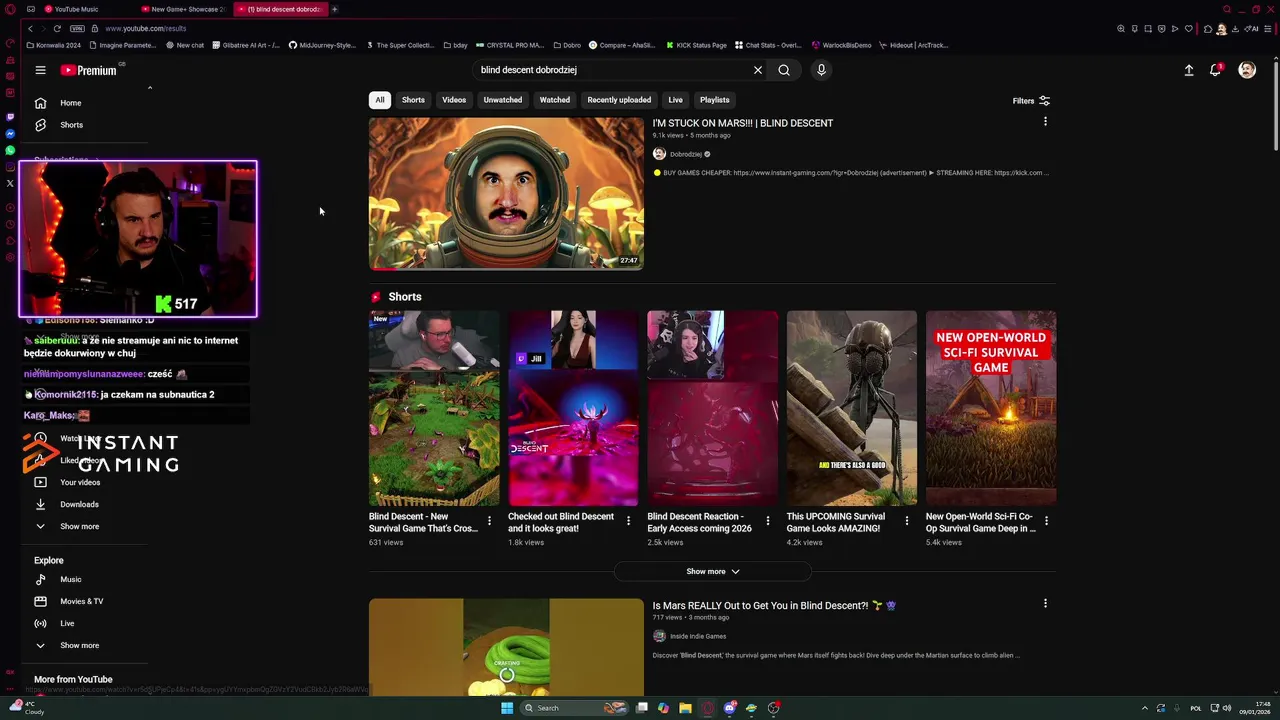Open KICK Status Page bookmark
Viewport: 1280px width, 720px height.
tap(696, 45)
